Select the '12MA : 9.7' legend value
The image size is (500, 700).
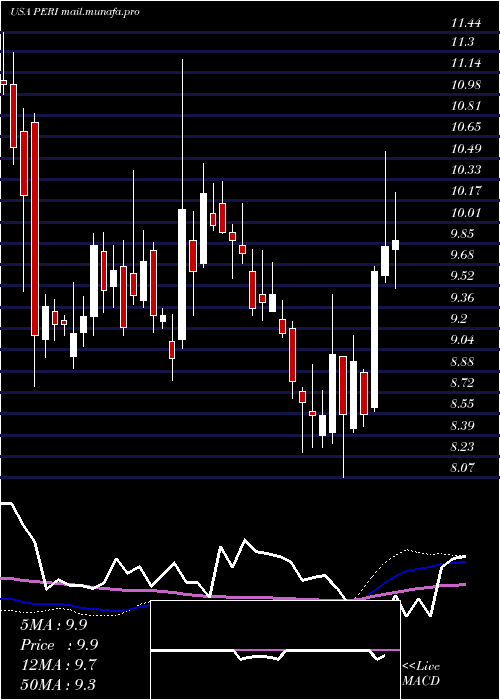[58, 665]
